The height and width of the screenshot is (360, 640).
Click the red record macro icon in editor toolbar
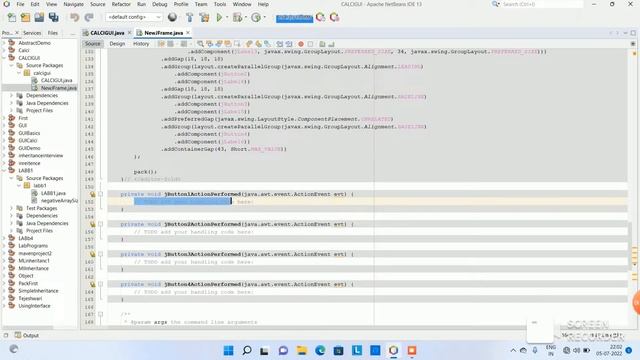pyautogui.click(x=301, y=44)
